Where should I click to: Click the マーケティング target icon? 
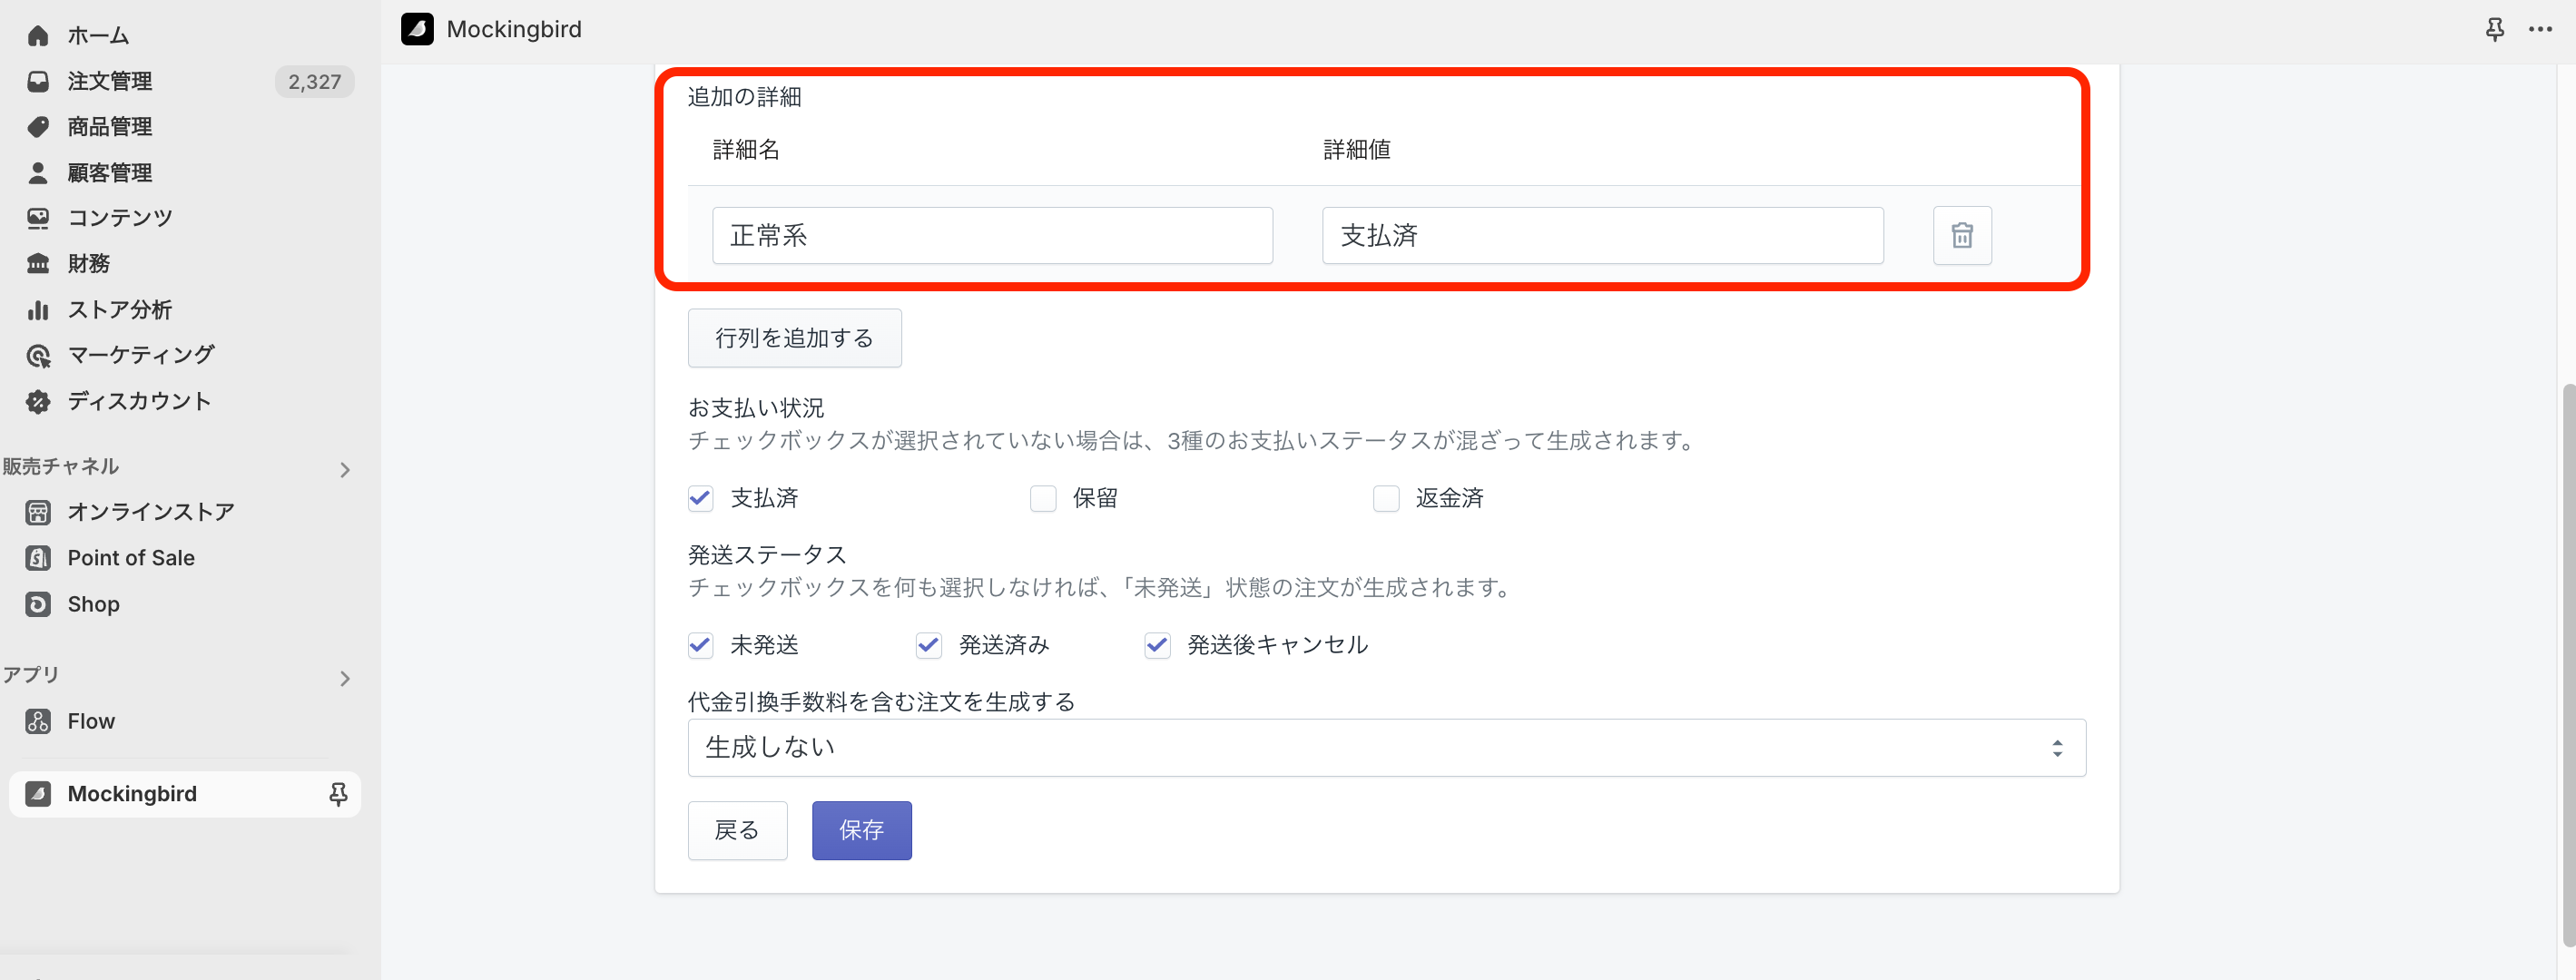tap(38, 355)
